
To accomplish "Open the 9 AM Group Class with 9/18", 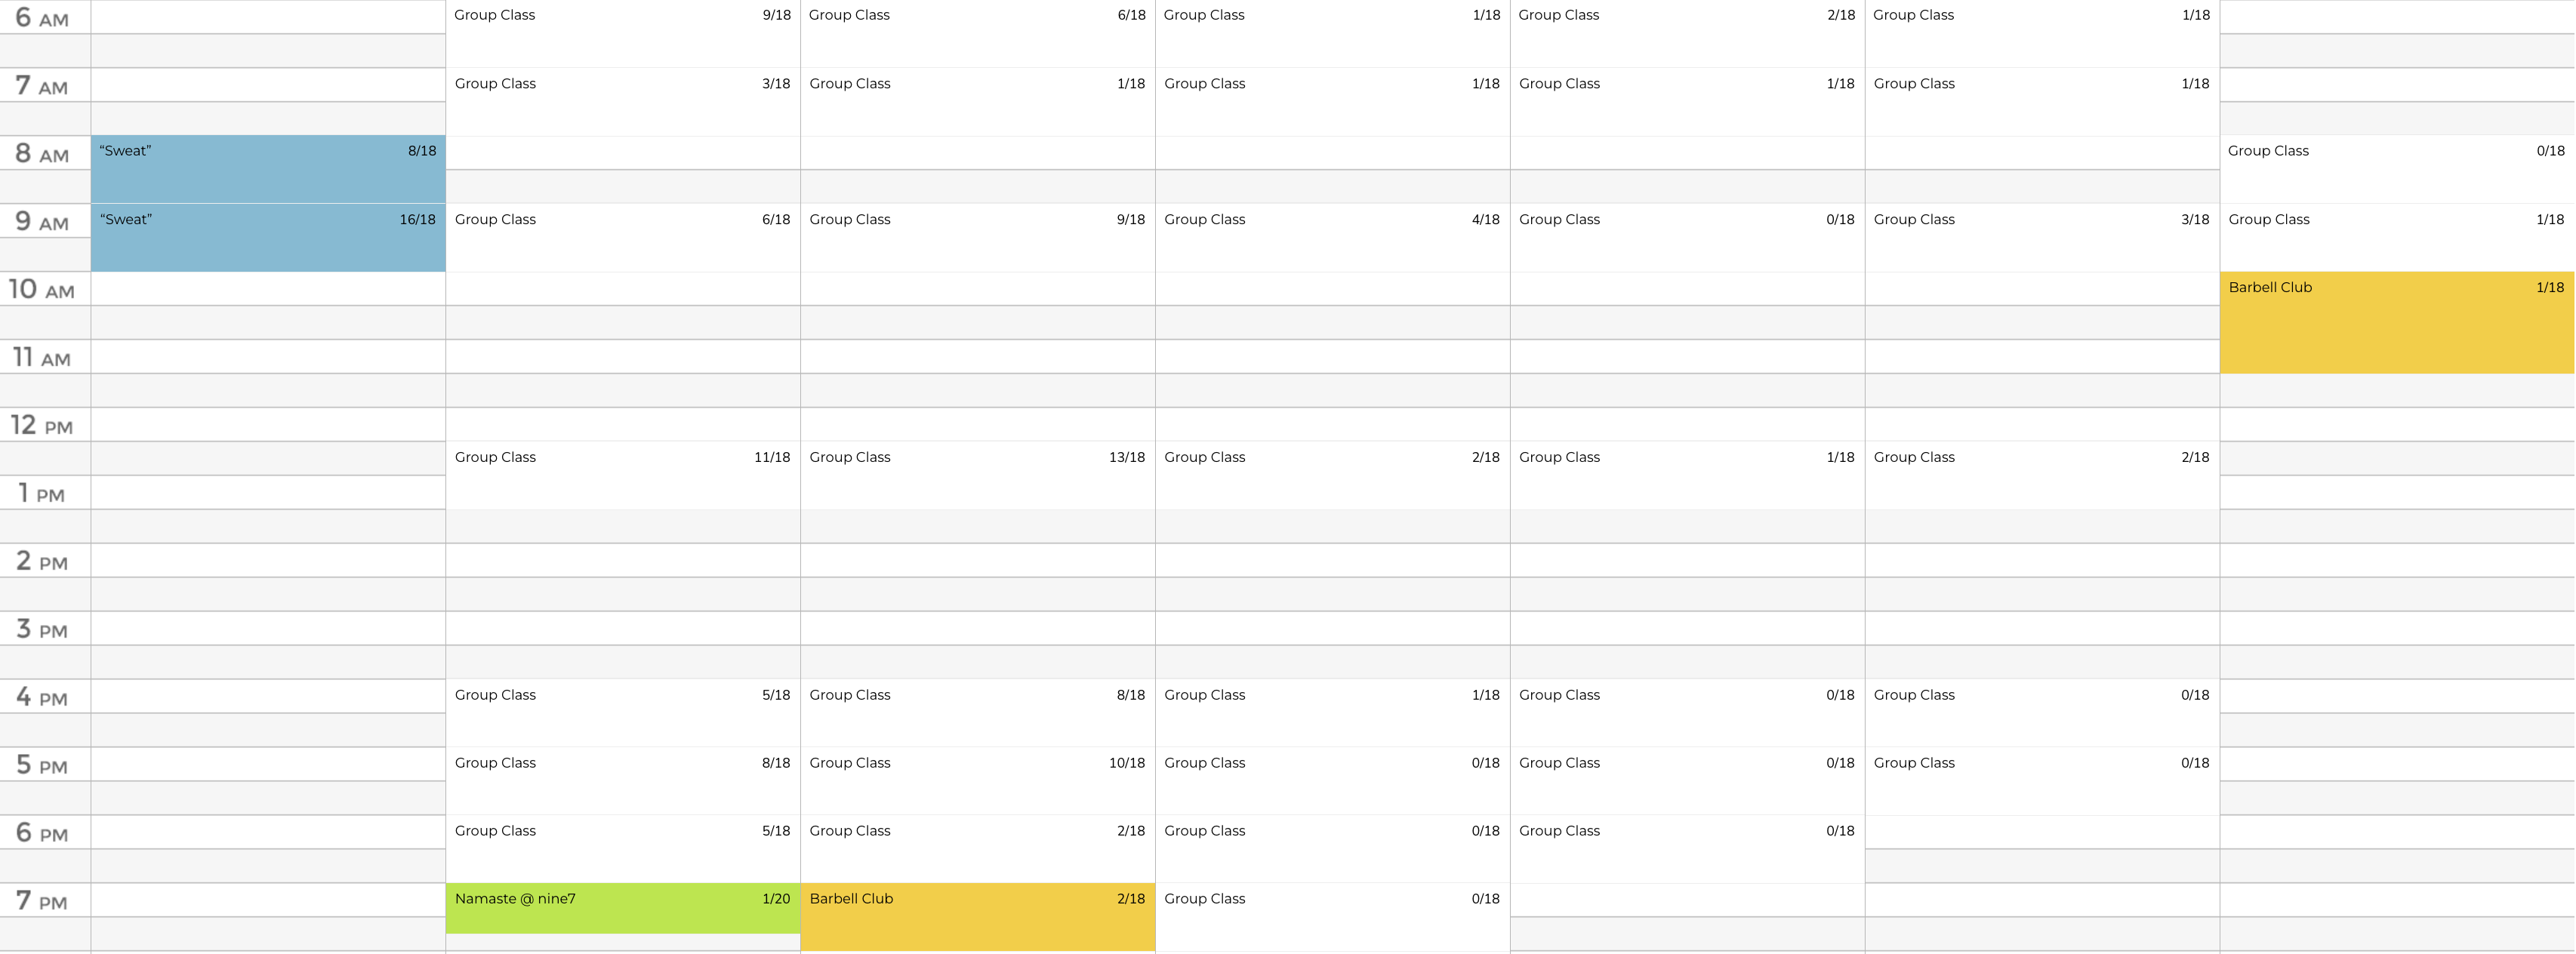I will 978,238.
